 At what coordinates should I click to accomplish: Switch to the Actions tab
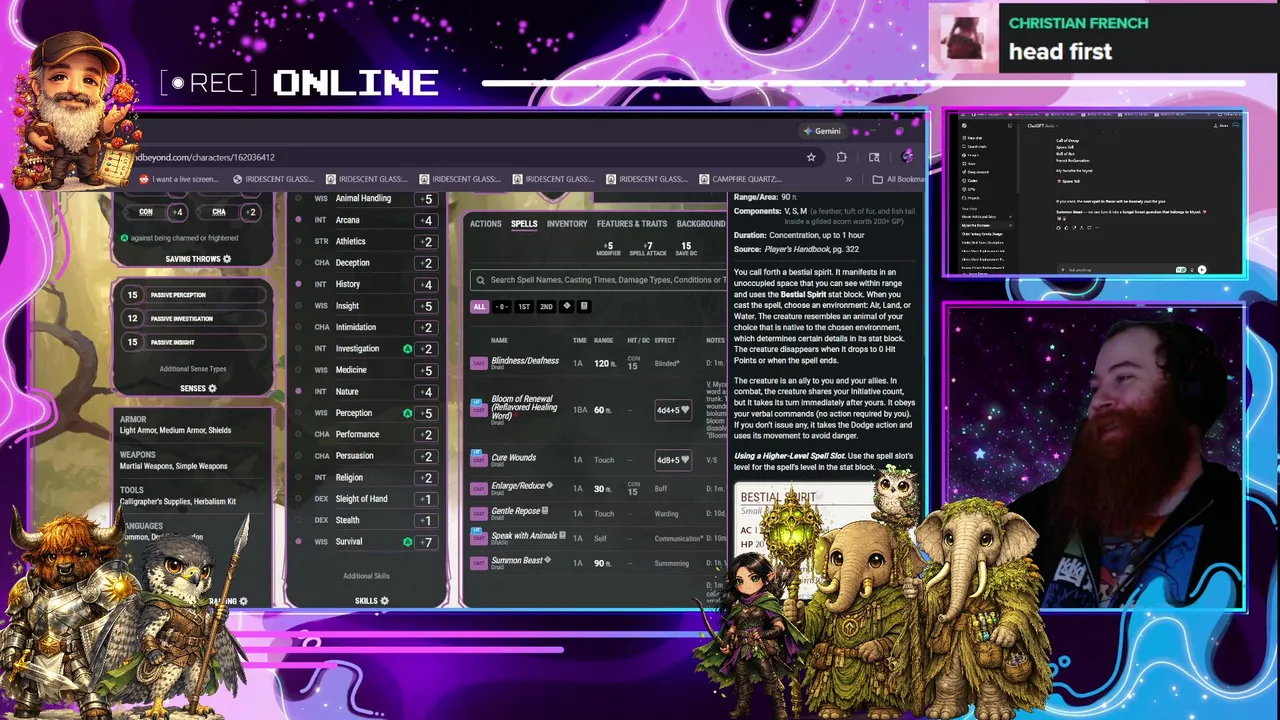(x=485, y=224)
